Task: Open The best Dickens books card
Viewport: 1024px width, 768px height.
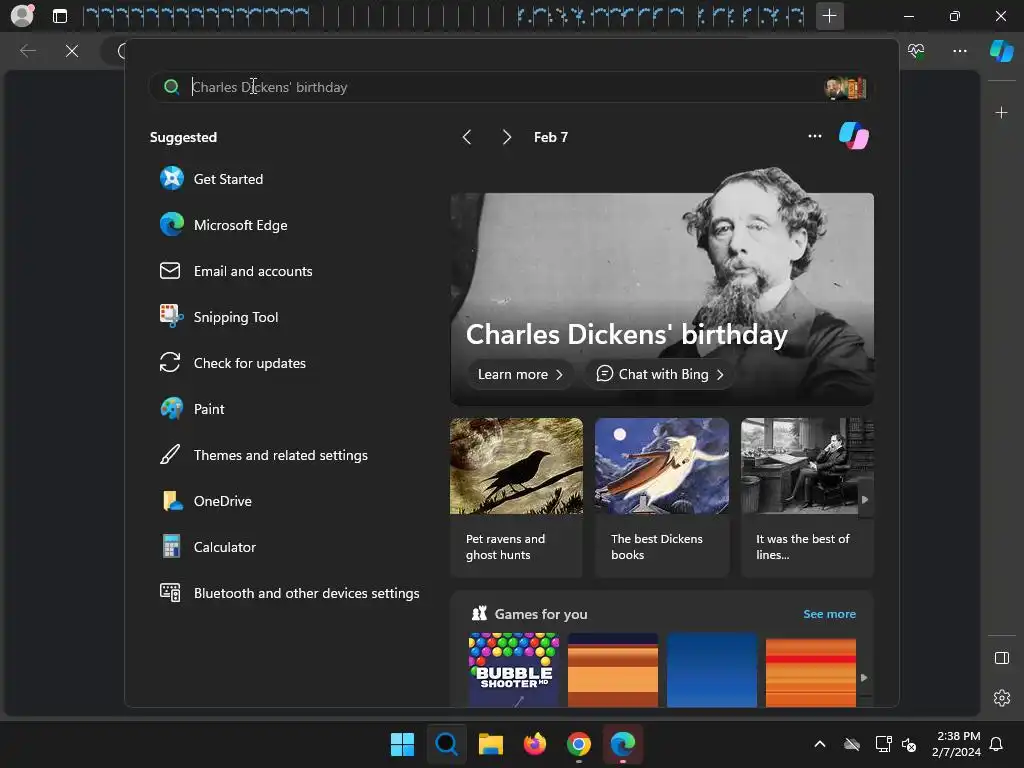Action: click(662, 497)
